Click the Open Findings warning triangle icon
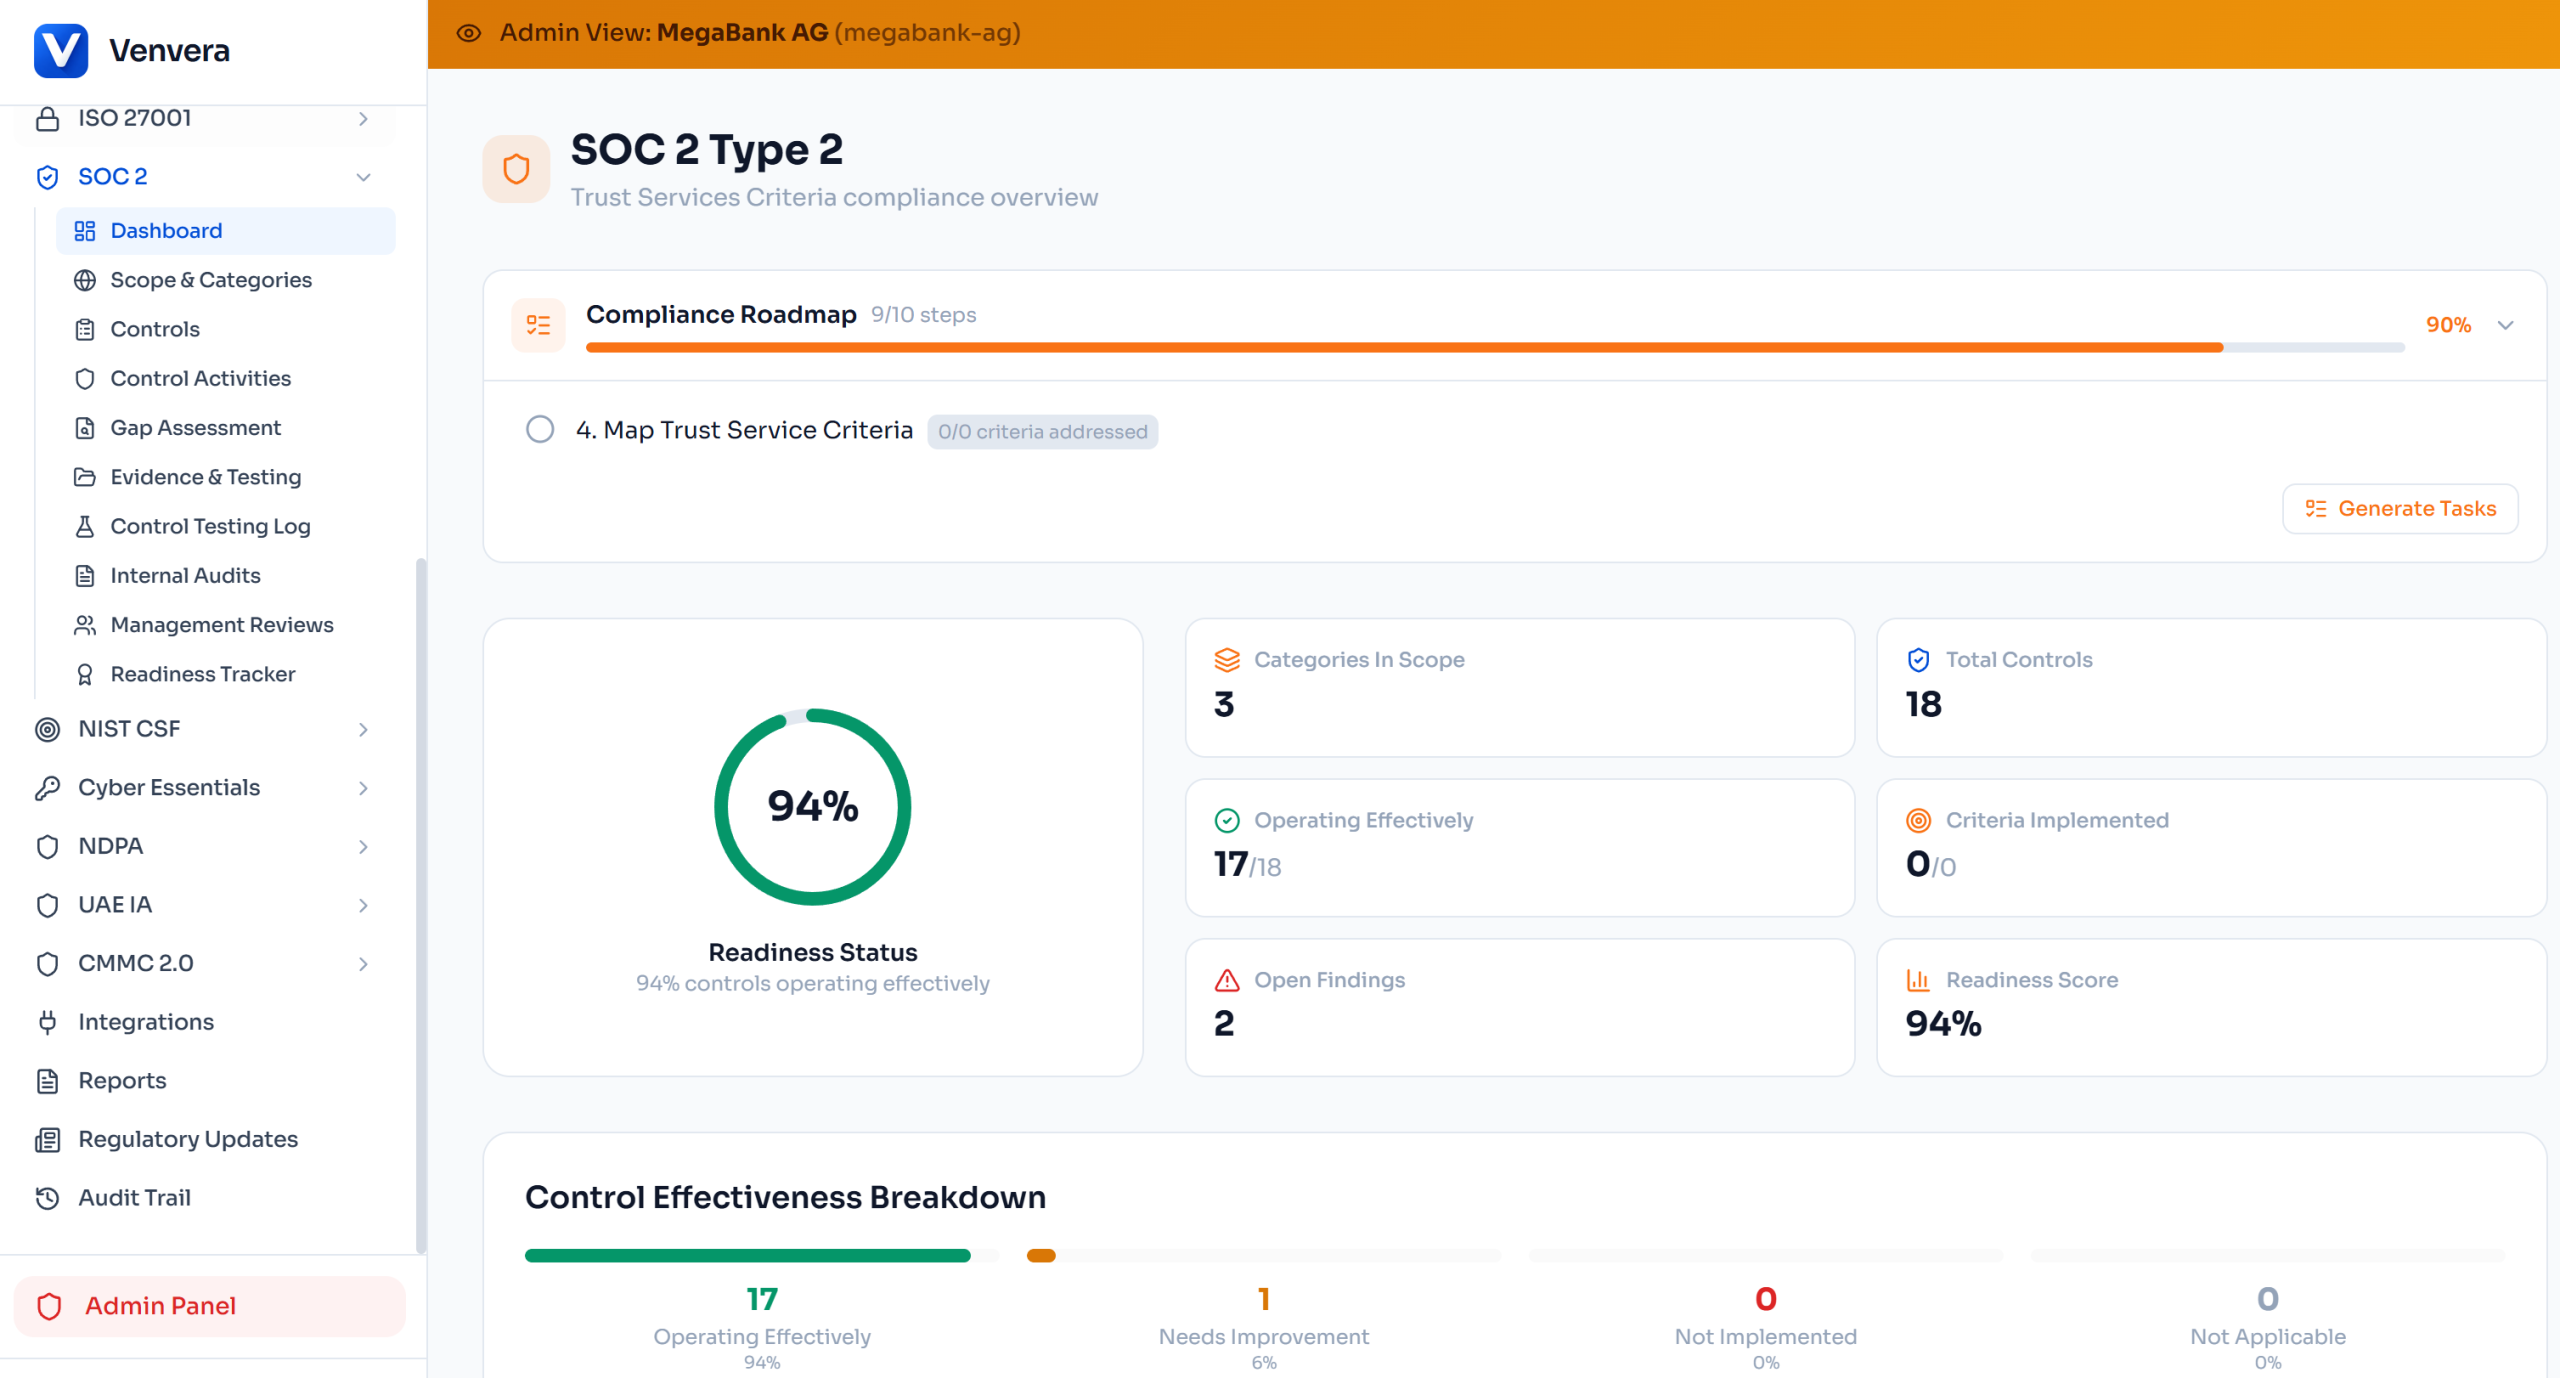Image resolution: width=2560 pixels, height=1378 pixels. [1227, 981]
